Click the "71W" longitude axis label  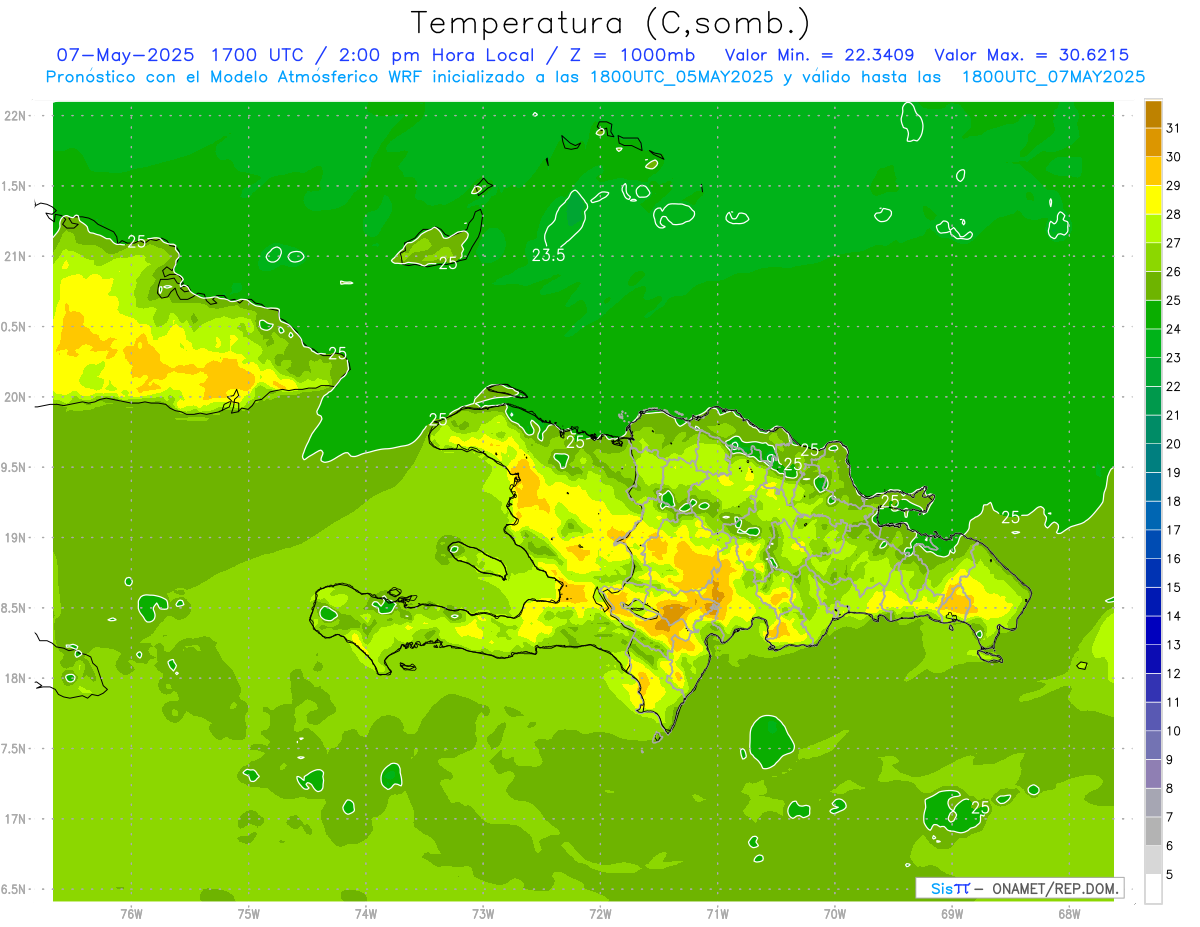click(x=717, y=914)
